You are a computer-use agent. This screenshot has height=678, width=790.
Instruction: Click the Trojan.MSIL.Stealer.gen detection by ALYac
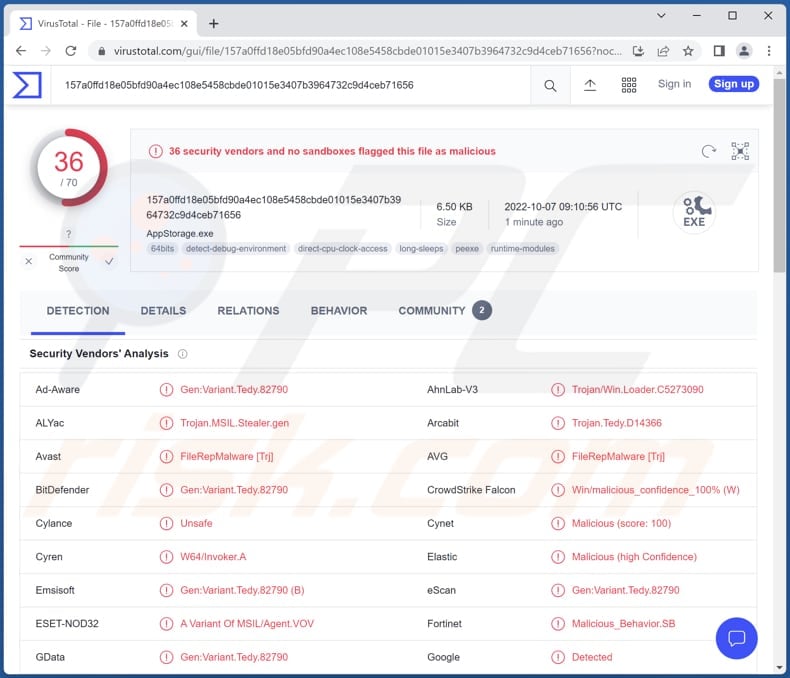(235, 423)
